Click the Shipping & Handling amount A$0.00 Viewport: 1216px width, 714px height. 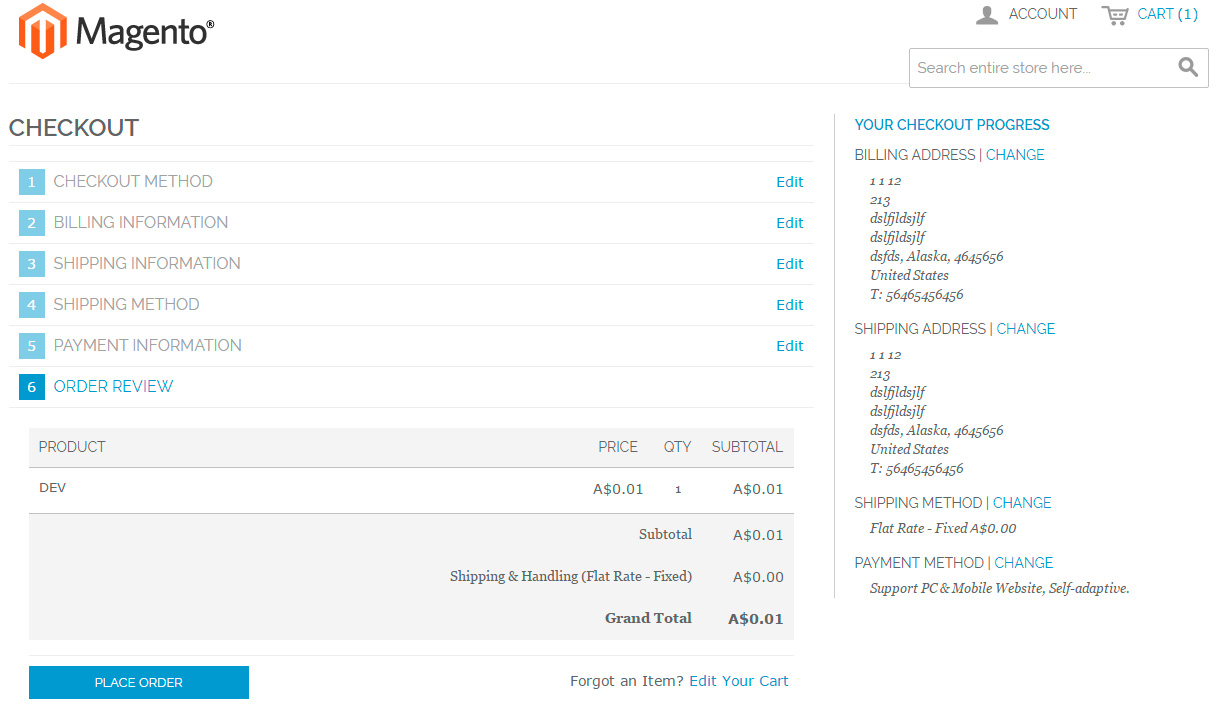(x=758, y=577)
